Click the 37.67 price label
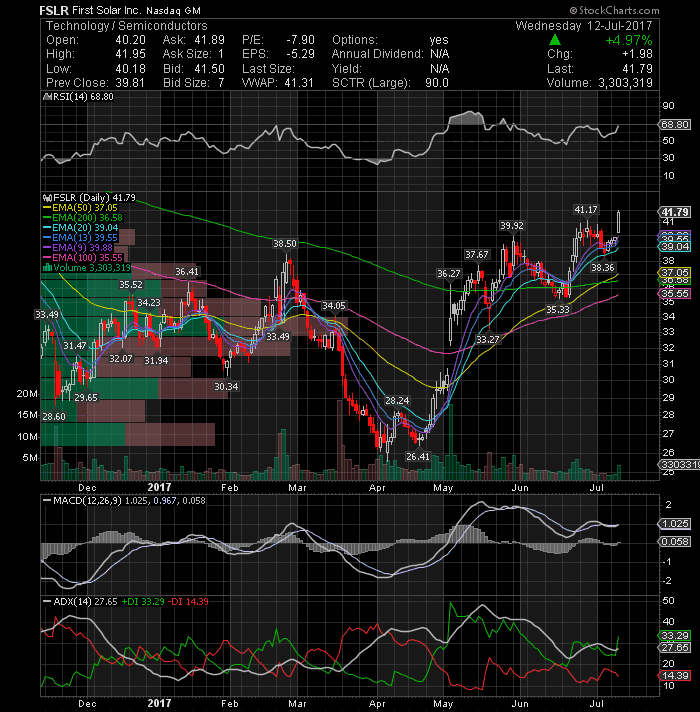Image resolution: width=700 pixels, height=712 pixels. pos(476,255)
